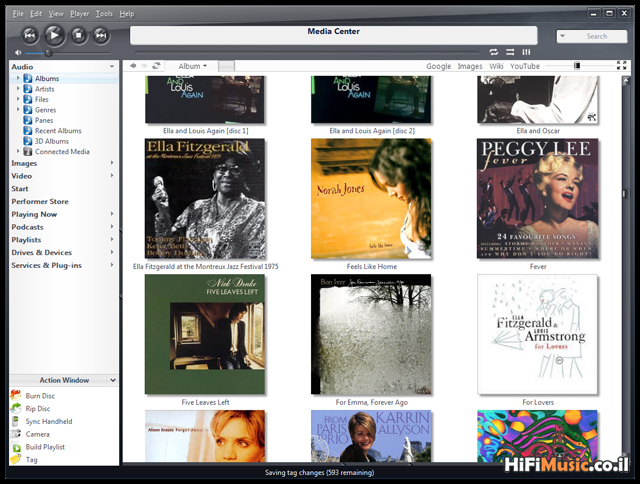Adjust the thumbnail size slider
The height and width of the screenshot is (484, 640).
coord(577,66)
